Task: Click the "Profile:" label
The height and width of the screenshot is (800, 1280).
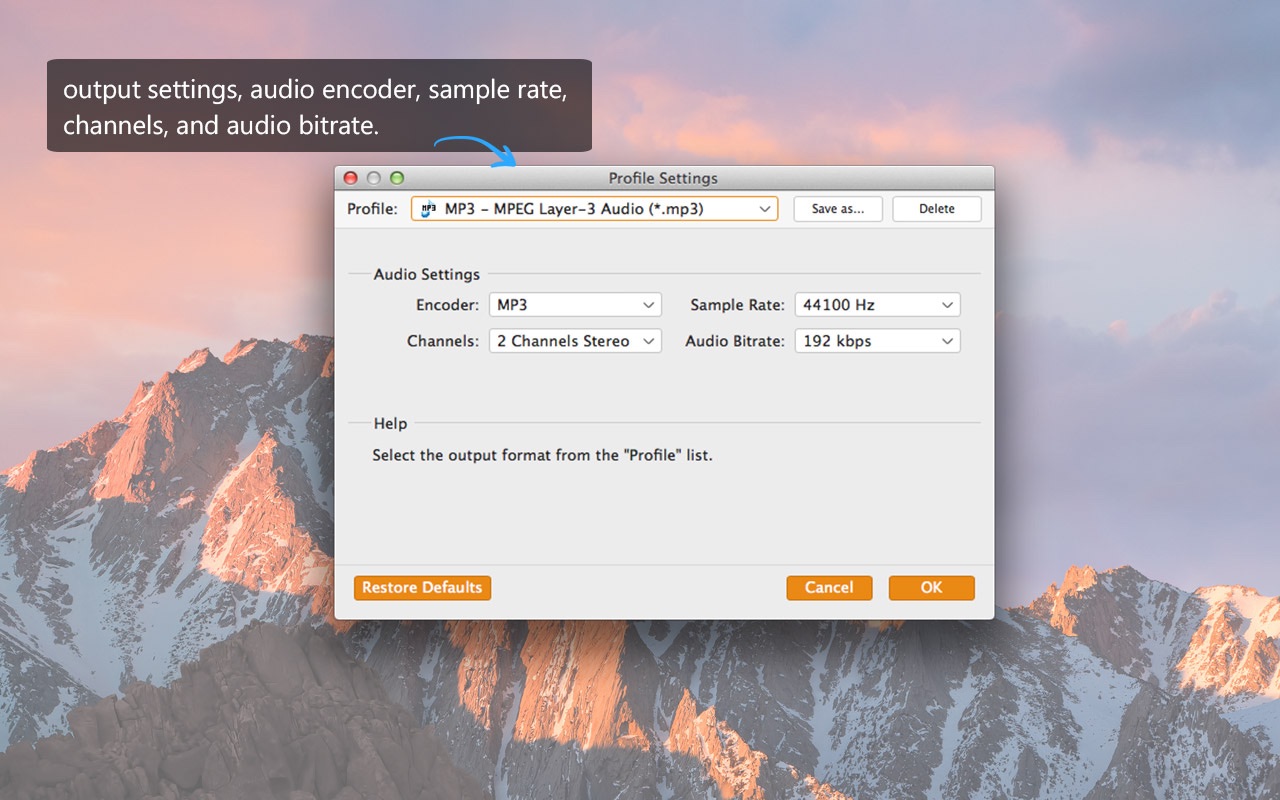Action: coord(372,209)
